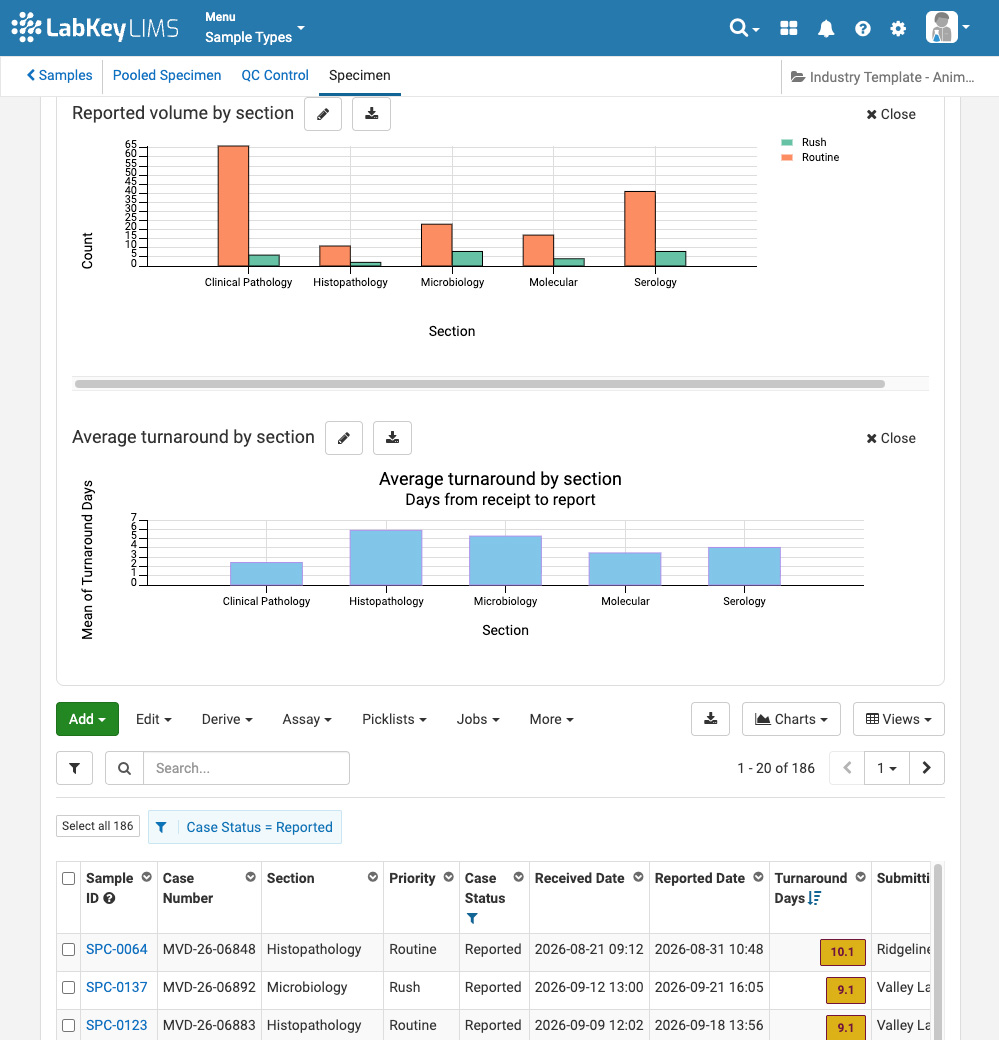Close the Average turnaround by section chart
This screenshot has width=999, height=1040.
click(x=890, y=438)
